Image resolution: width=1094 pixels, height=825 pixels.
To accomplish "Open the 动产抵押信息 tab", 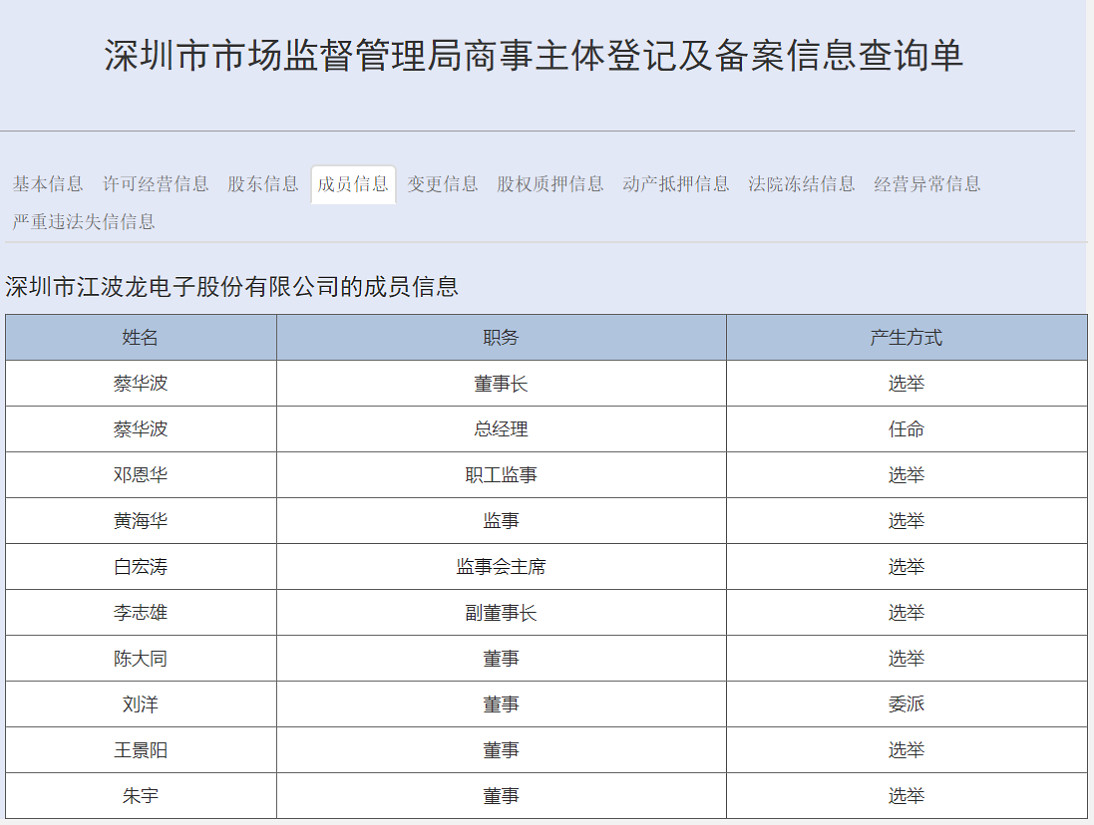I will click(676, 184).
